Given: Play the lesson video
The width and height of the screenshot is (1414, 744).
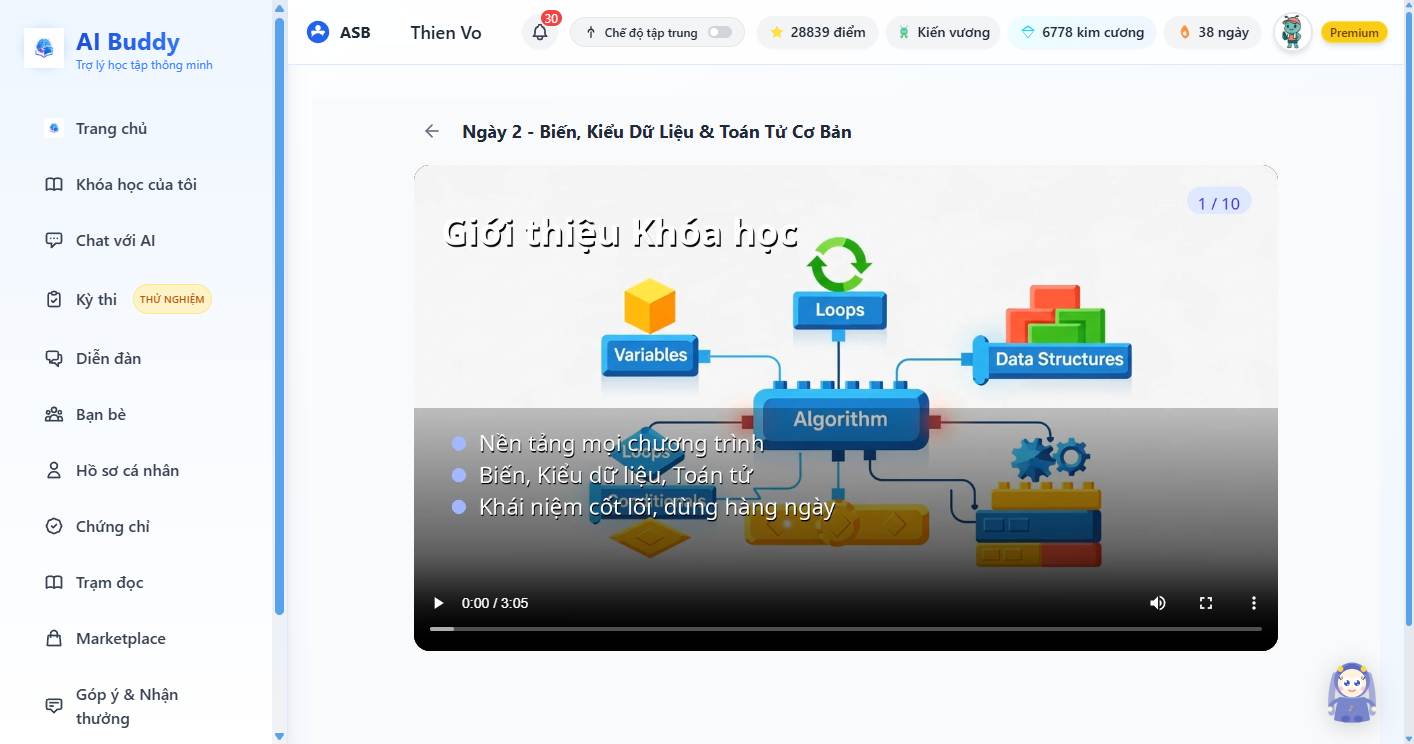Looking at the screenshot, I should [438, 603].
